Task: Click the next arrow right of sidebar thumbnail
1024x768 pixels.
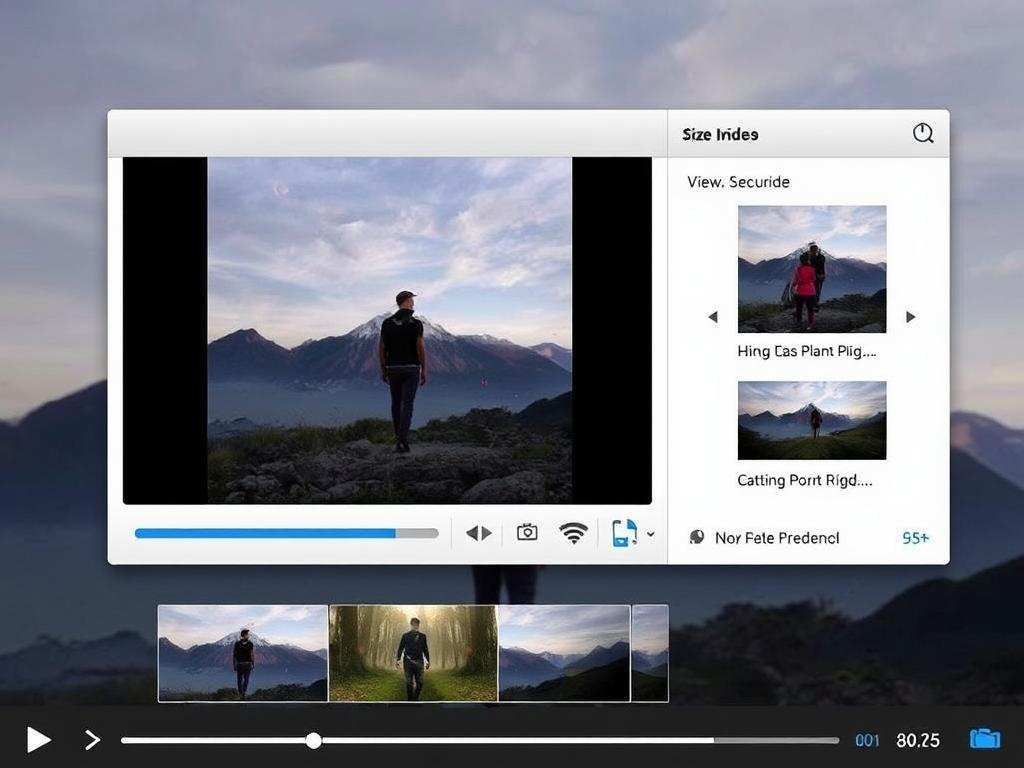Action: click(x=910, y=317)
